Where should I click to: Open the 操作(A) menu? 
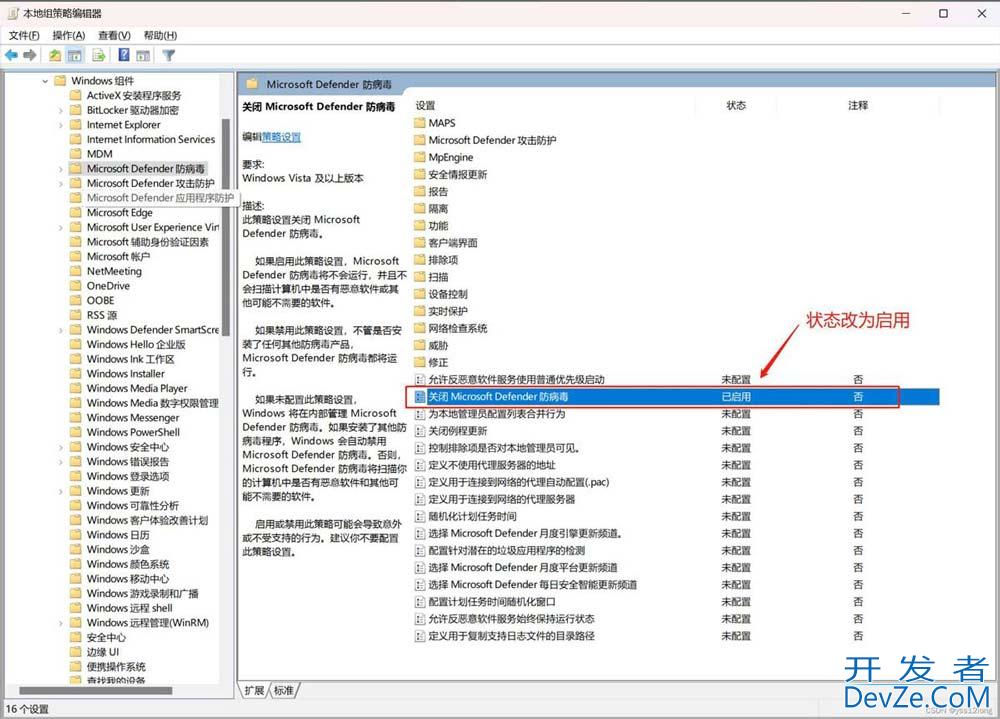coord(69,36)
